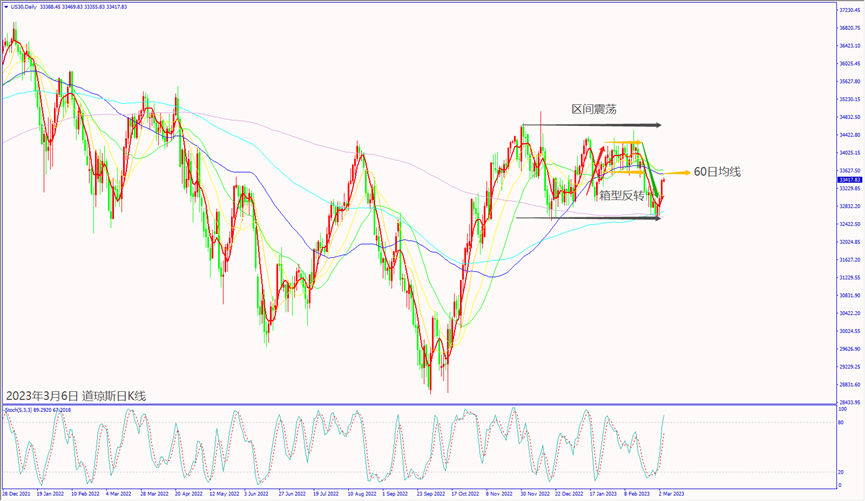Click the 28 Dec 2021 date label

(19, 494)
